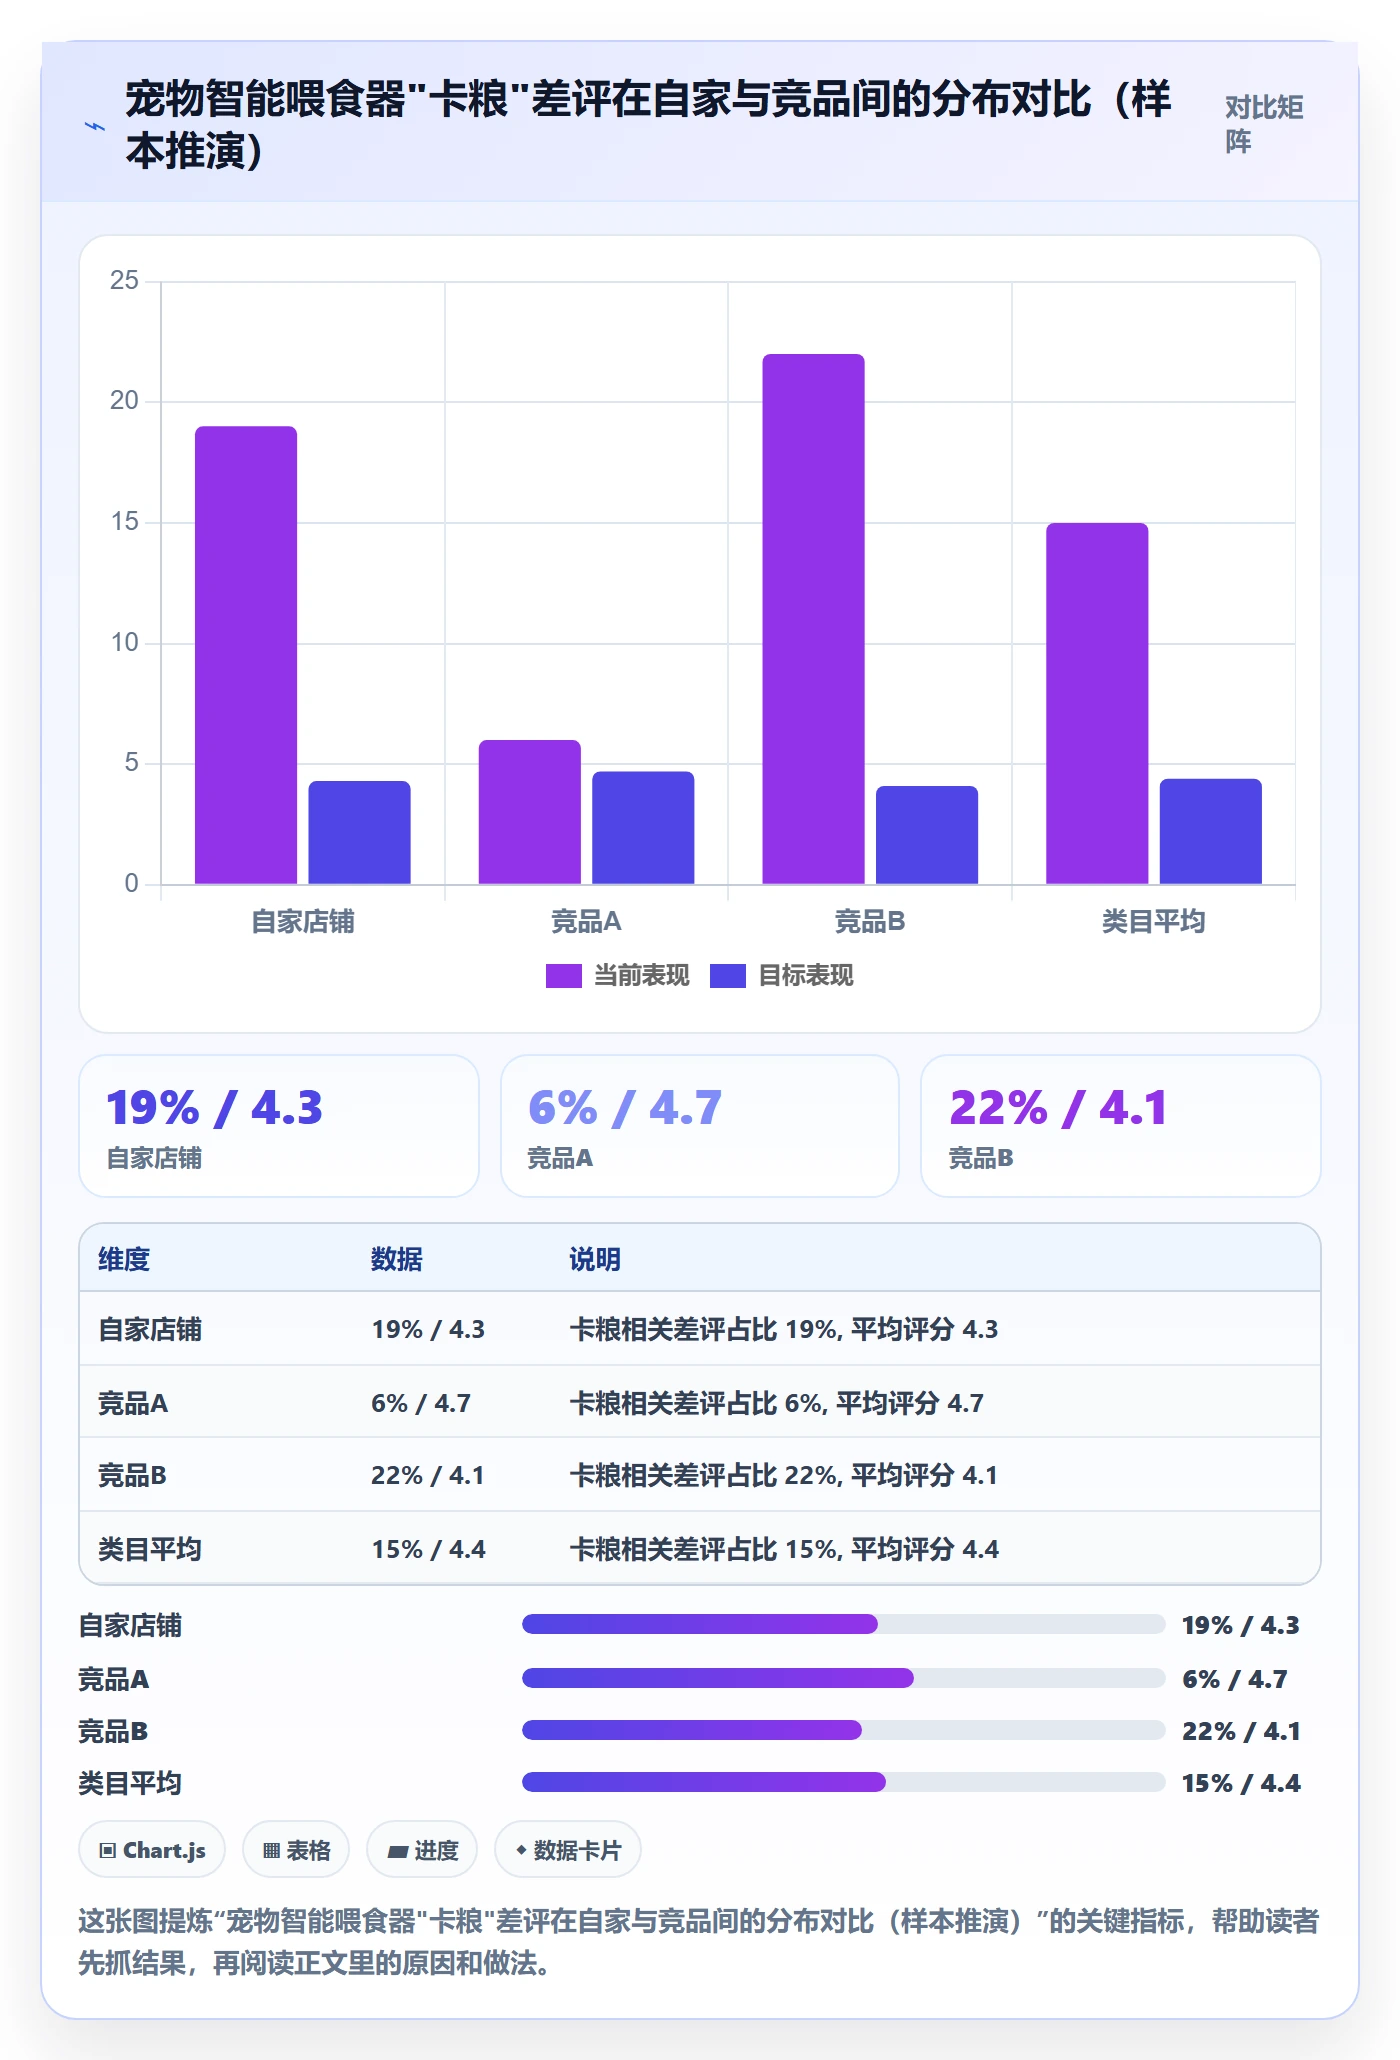Viewport: 1400px width, 2060px height.
Task: Click the purple 自家店铺 current performance bar
Action: [x=246, y=655]
